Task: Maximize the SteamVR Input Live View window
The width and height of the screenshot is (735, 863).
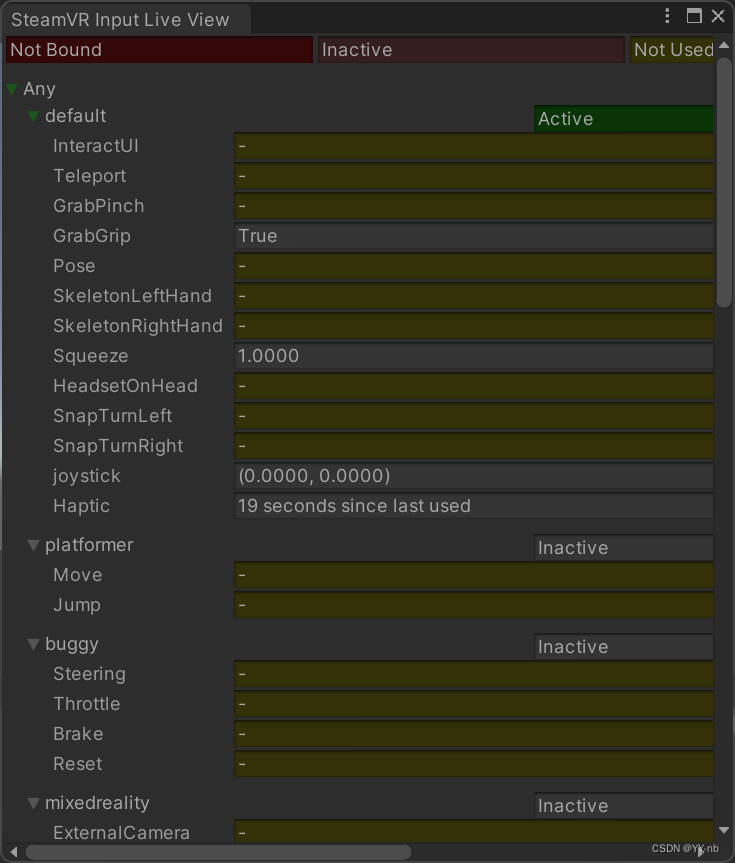Action: (694, 15)
